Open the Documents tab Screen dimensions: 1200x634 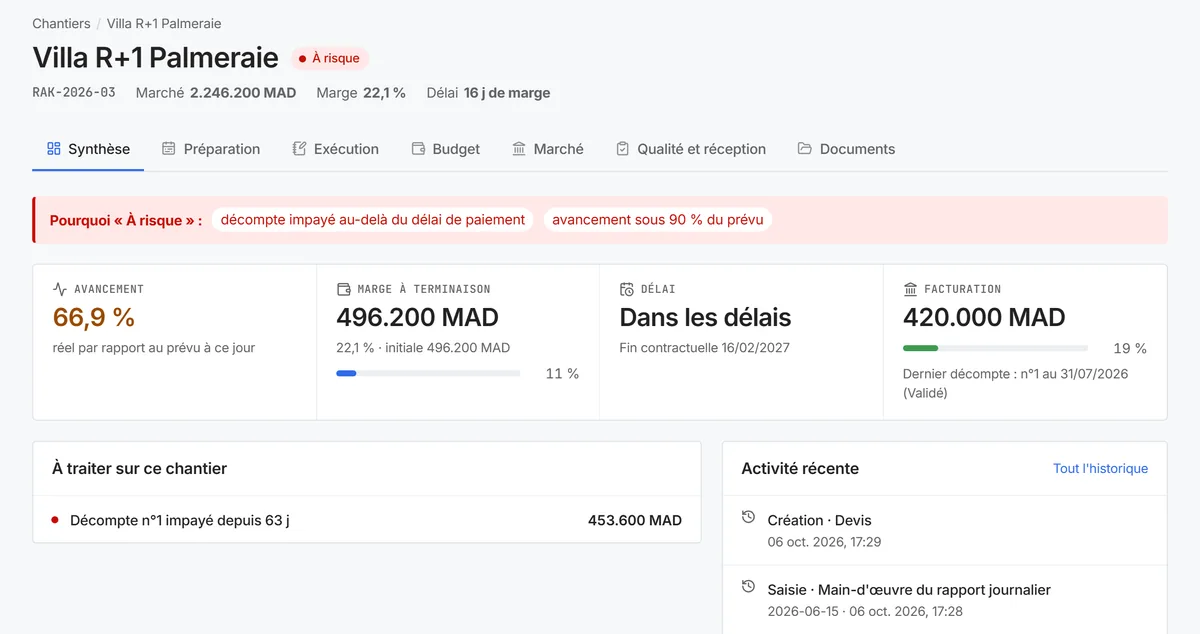[x=847, y=149]
